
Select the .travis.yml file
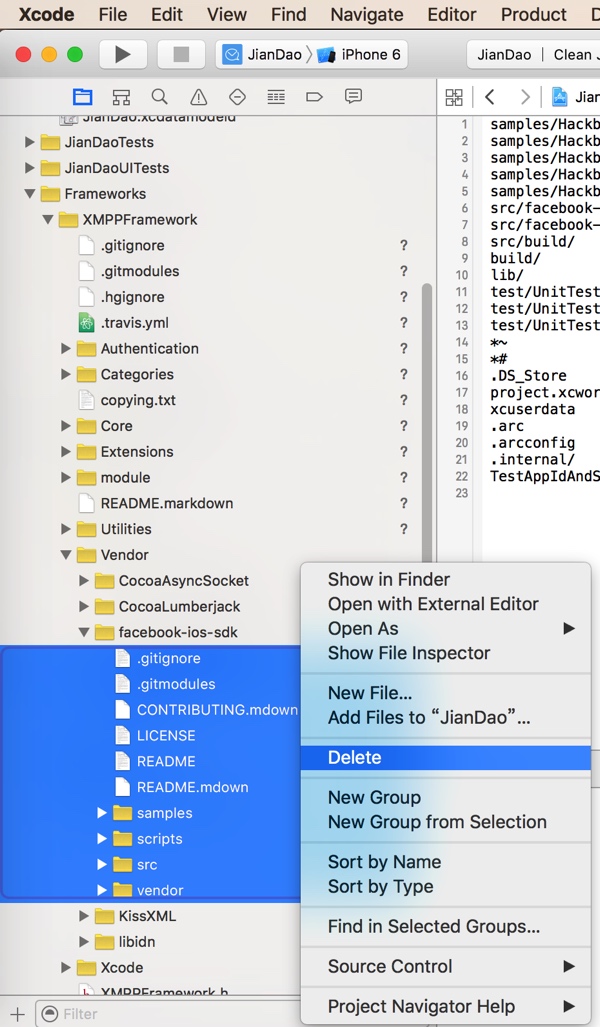click(134, 322)
